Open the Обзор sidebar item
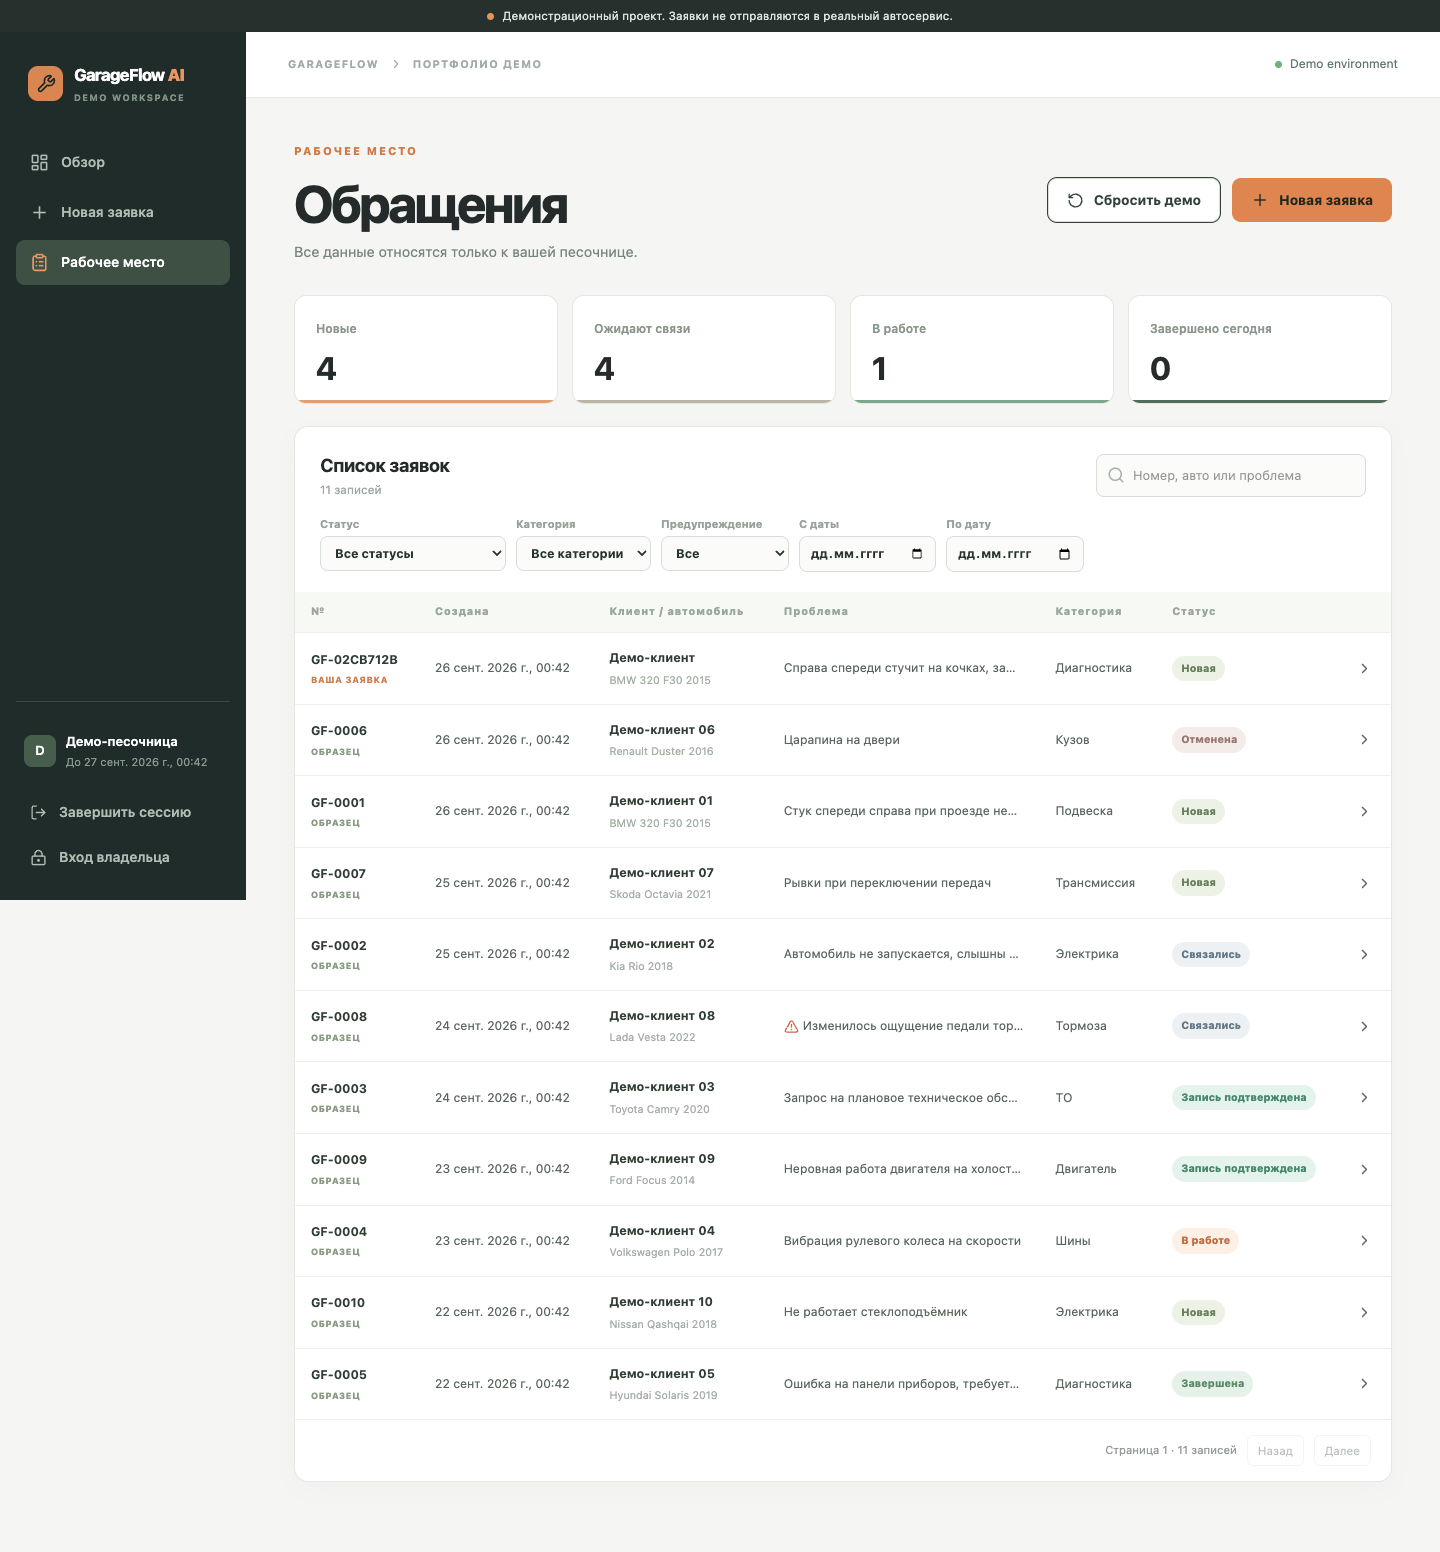1440x1552 pixels. click(123, 162)
